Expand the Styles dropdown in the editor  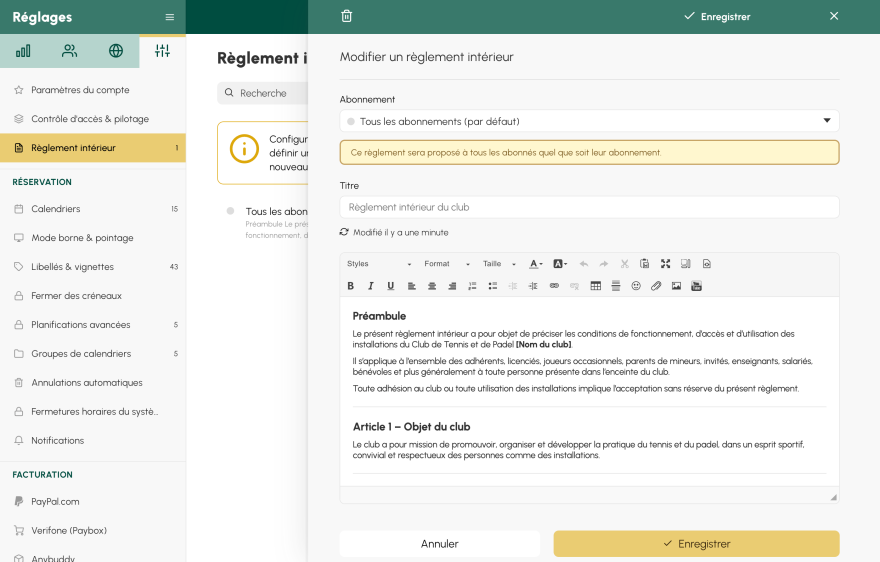[x=379, y=264]
